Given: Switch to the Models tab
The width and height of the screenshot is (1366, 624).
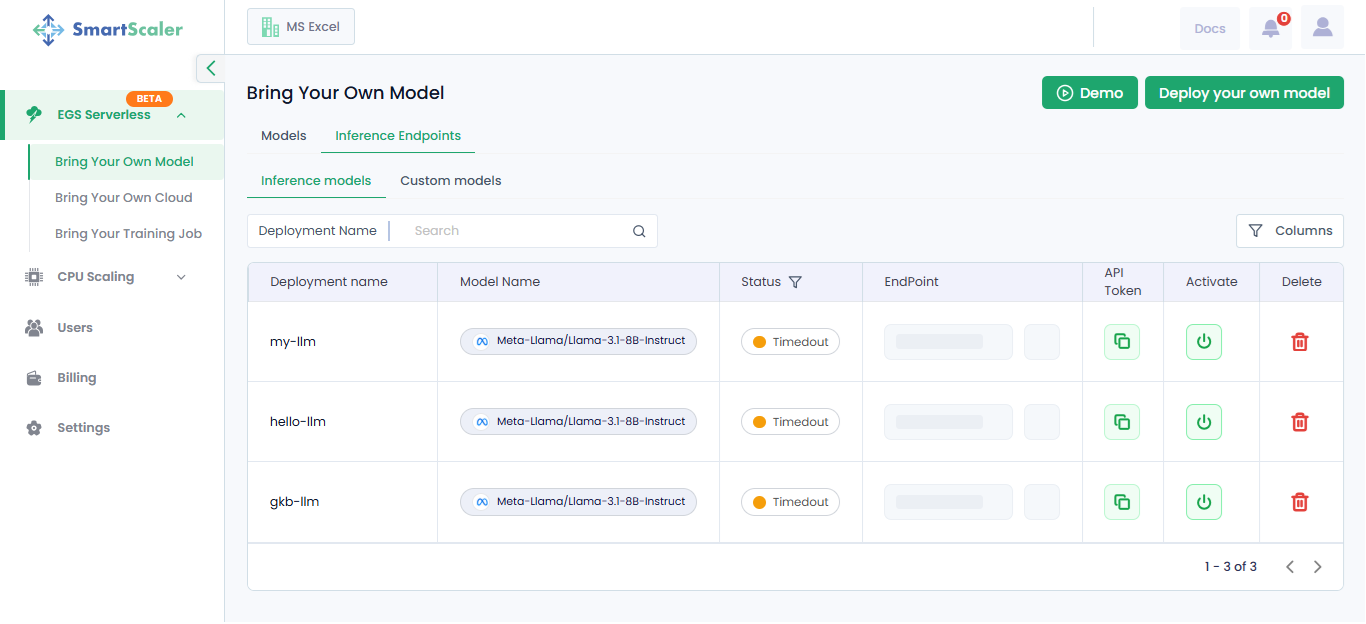Looking at the screenshot, I should coord(283,136).
